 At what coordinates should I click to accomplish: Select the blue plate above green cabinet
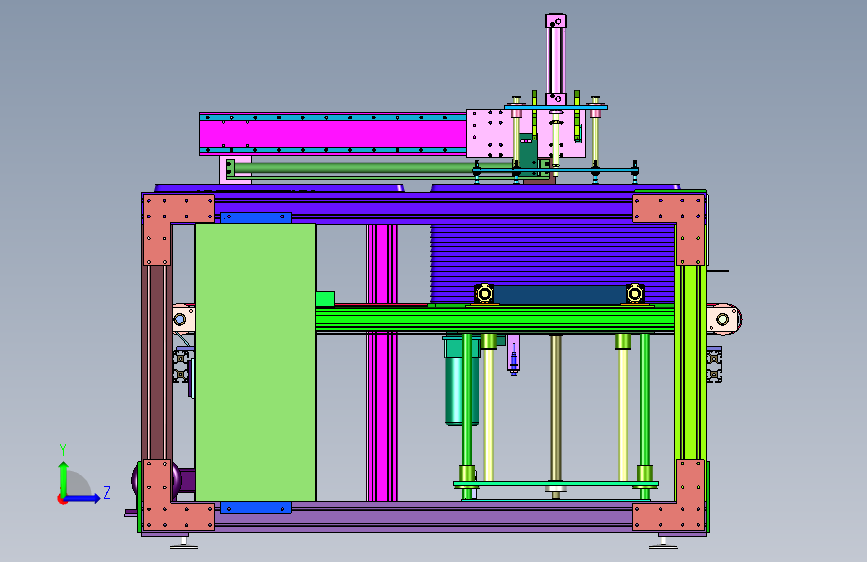256,218
